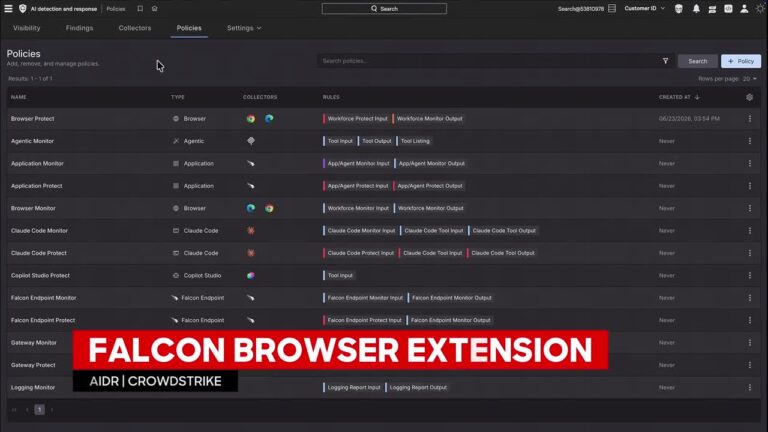Click the shield logo icon
768x432 pixels.
[x=23, y=9]
